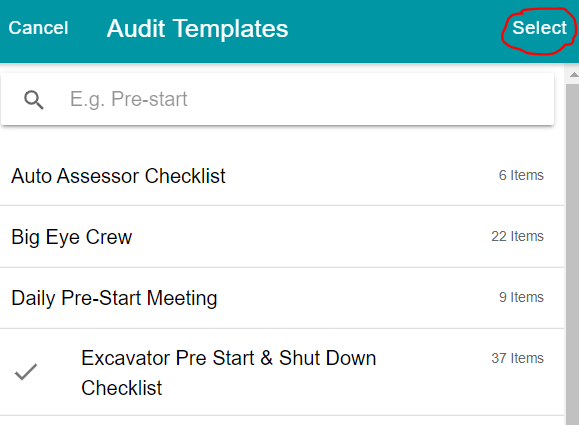Click the word Meeting in Daily Pre-Start Meeting

(x=182, y=298)
